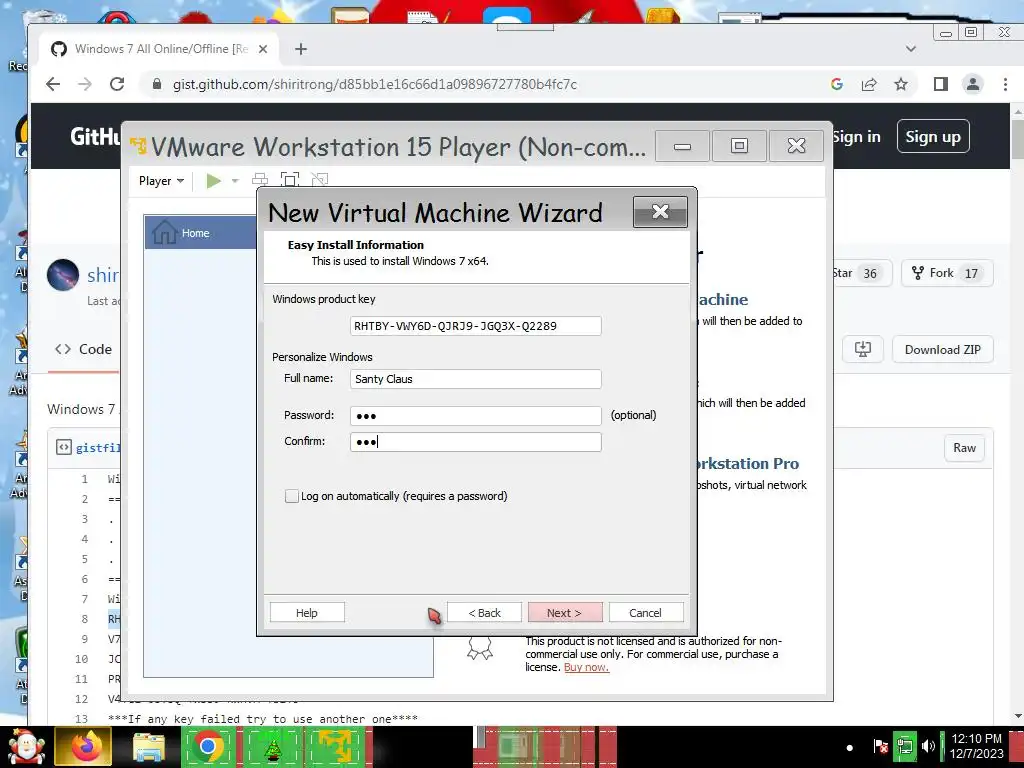Click the Full name field

pos(475,379)
